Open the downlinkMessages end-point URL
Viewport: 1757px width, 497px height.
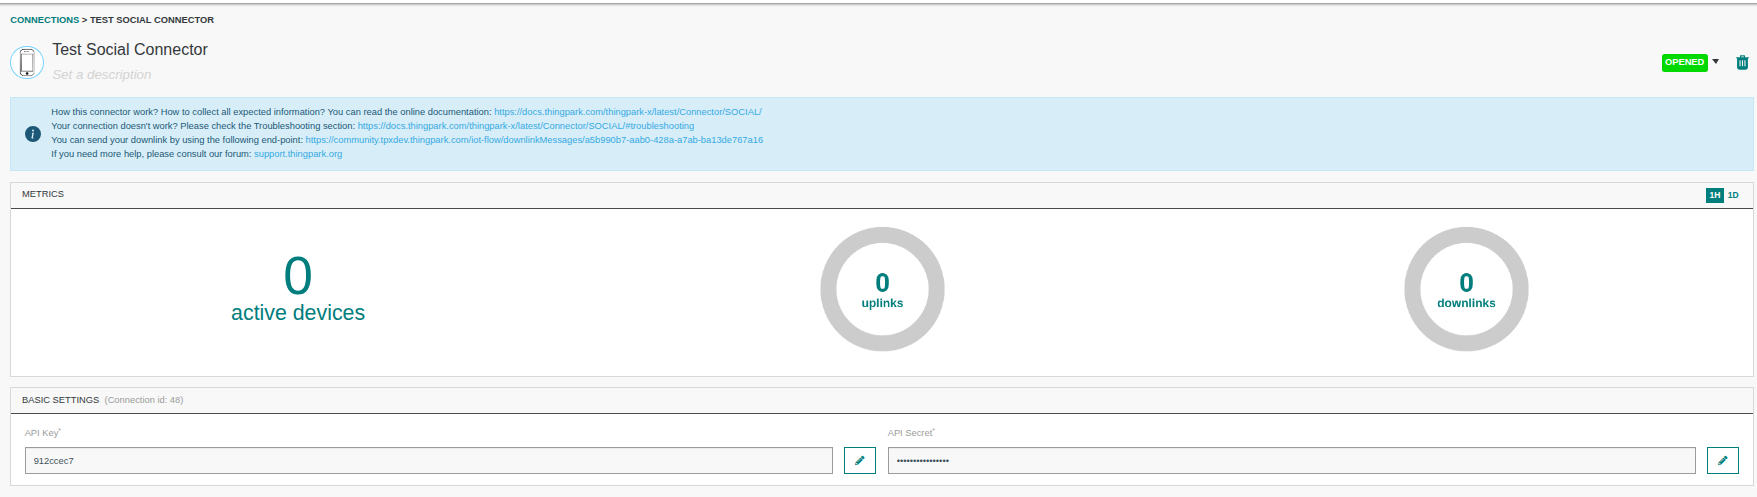[x=534, y=140]
